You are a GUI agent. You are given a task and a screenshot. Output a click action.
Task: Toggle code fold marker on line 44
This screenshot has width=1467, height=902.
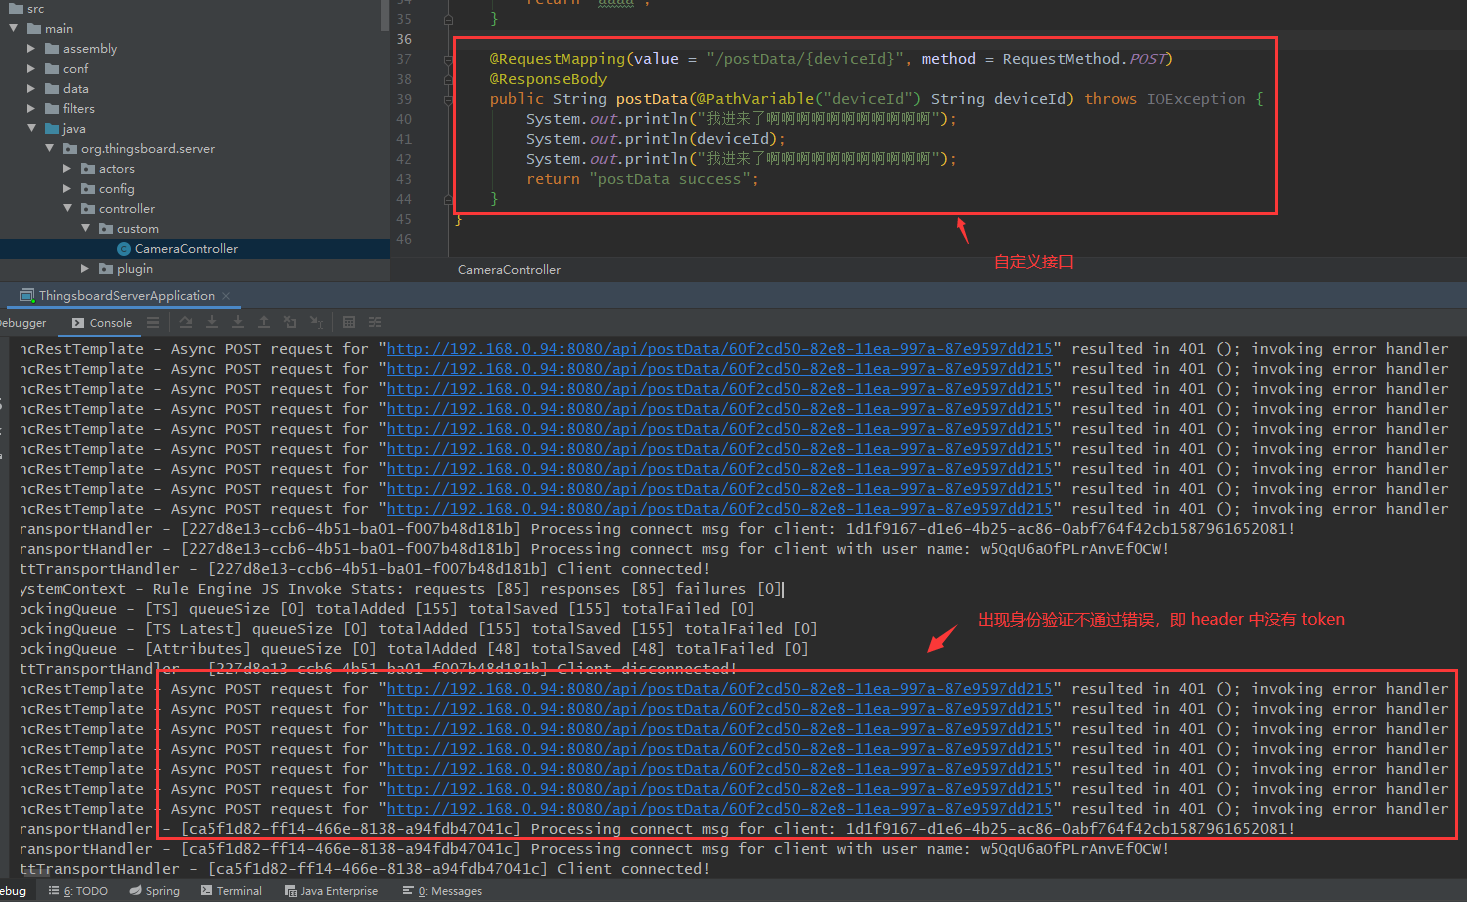(x=448, y=200)
